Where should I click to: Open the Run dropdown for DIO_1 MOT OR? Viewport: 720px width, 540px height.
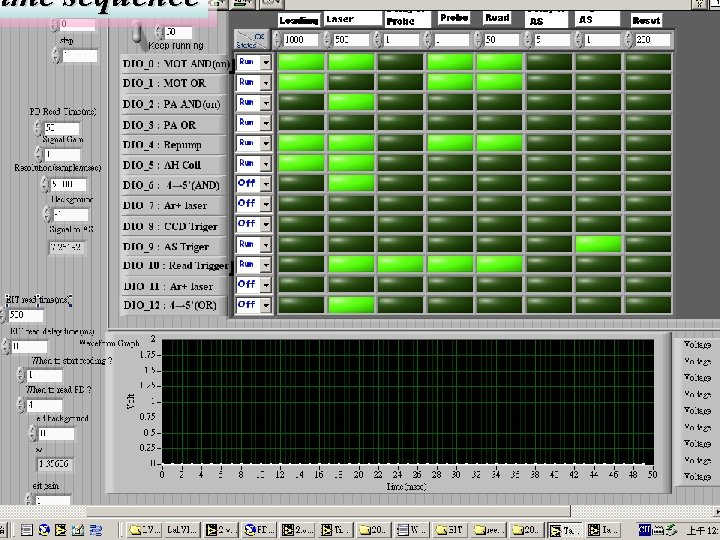(253, 82)
